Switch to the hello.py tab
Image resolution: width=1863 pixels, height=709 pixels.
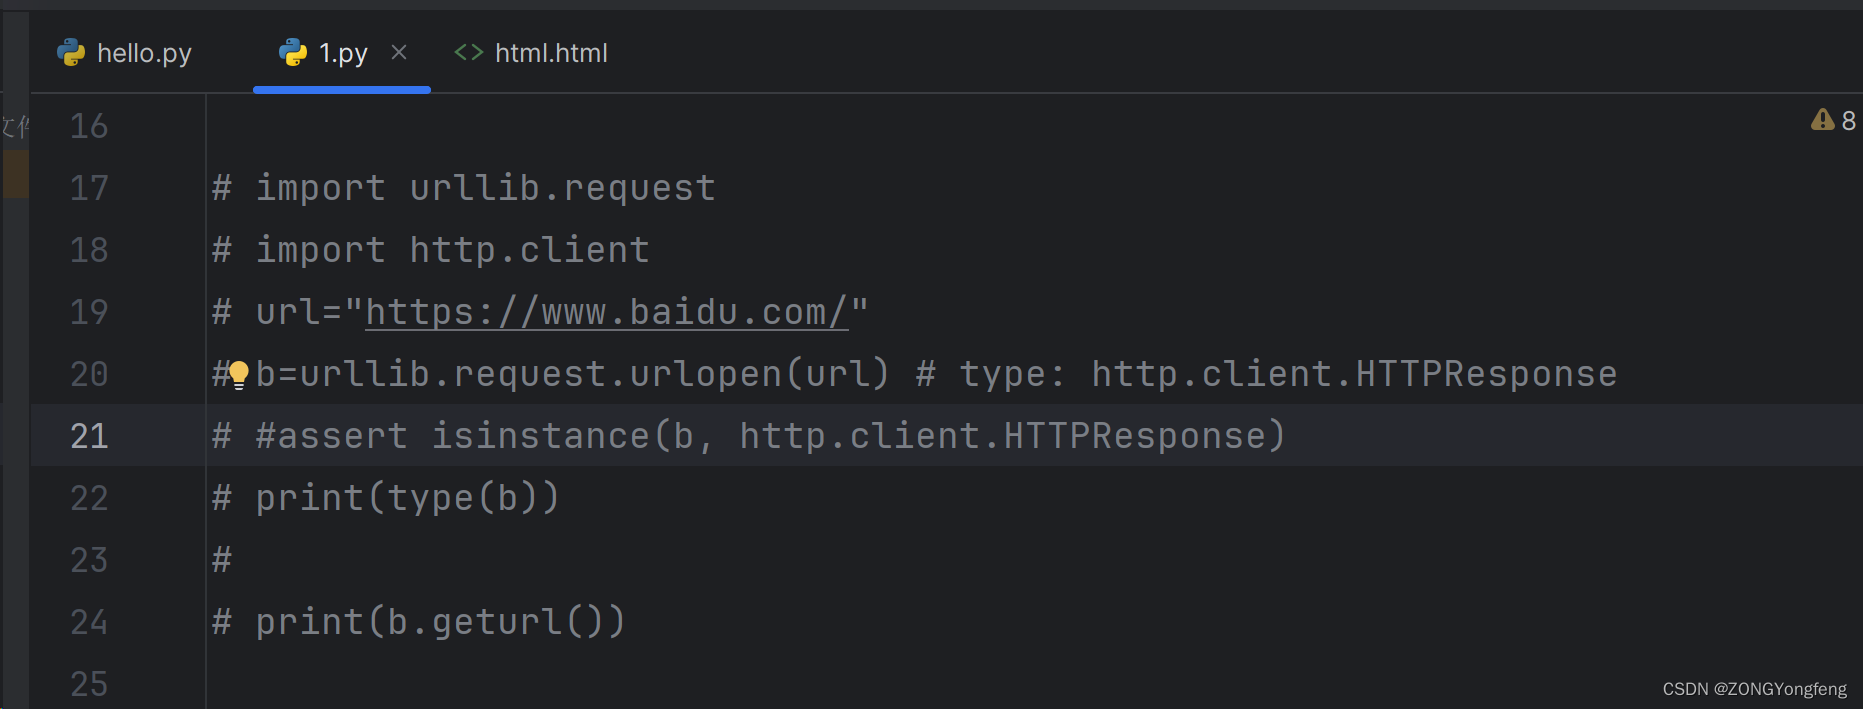tap(144, 53)
